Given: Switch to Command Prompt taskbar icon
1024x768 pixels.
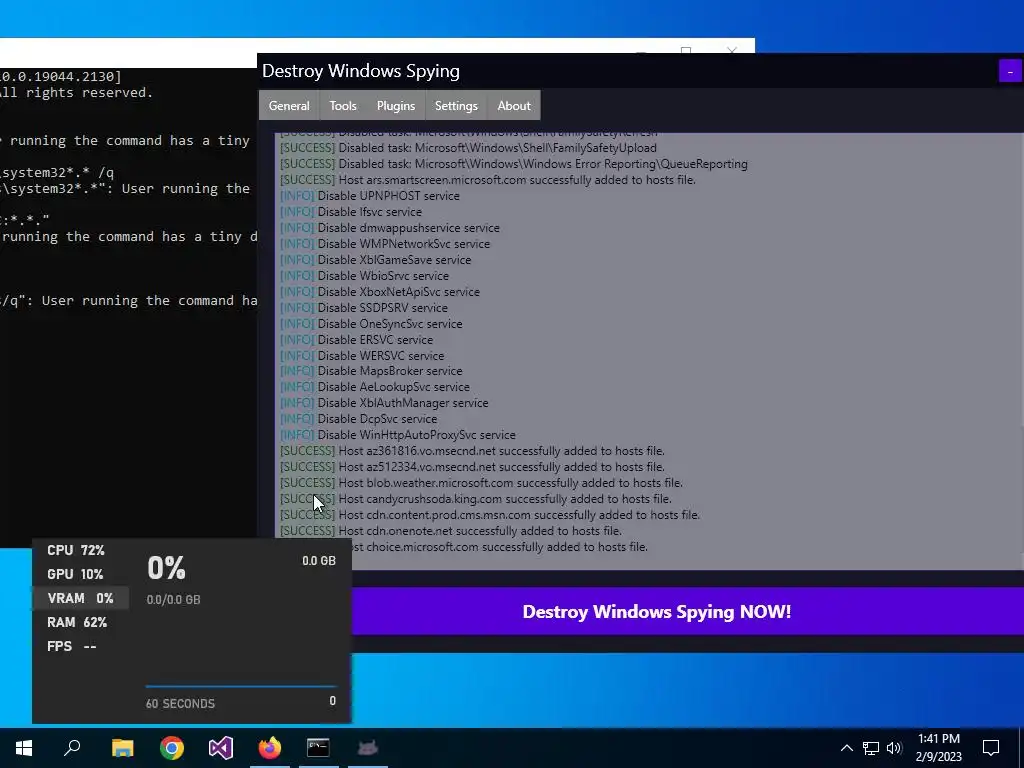Looking at the screenshot, I should coord(318,748).
